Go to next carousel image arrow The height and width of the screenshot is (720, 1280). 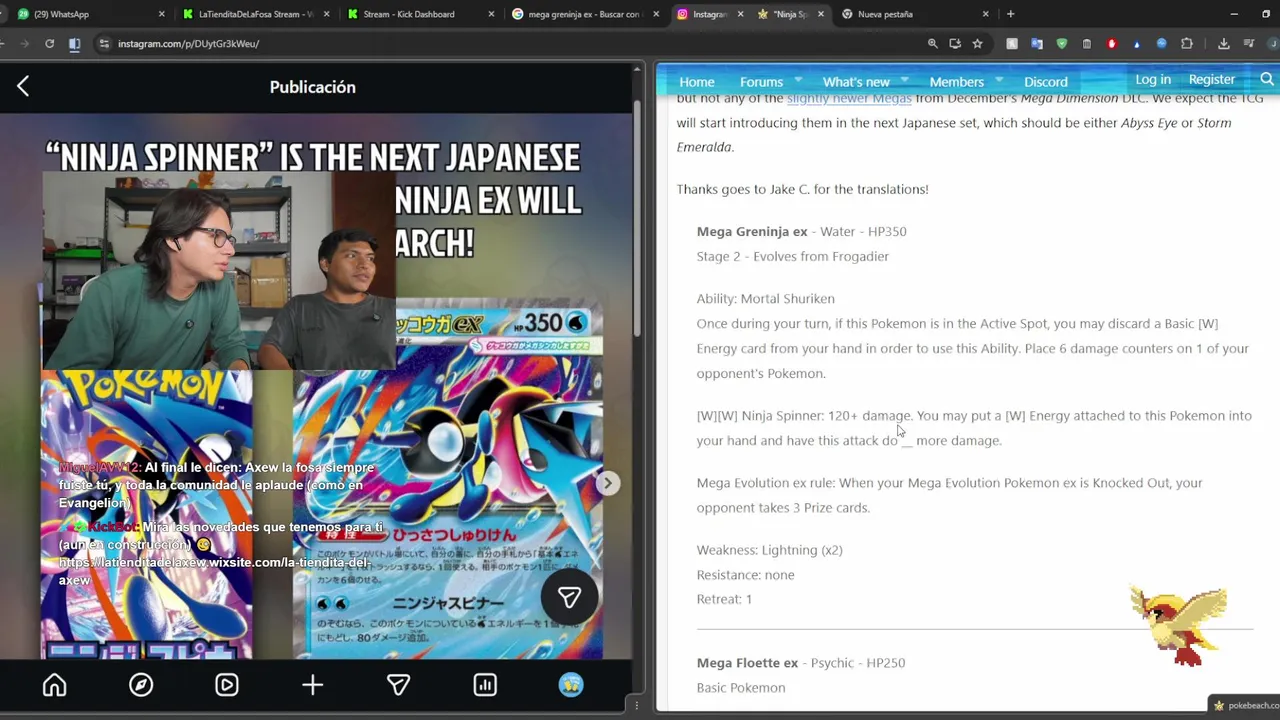point(607,483)
